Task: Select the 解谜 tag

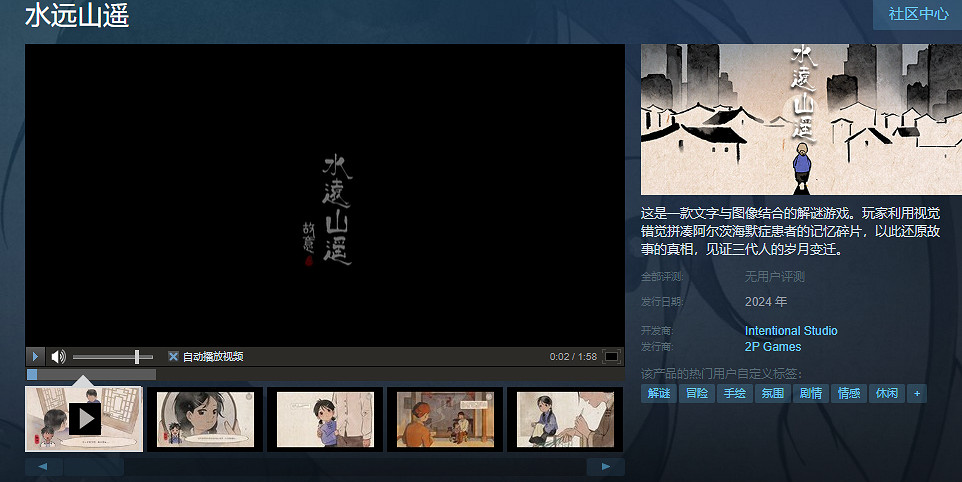Action: [x=659, y=393]
